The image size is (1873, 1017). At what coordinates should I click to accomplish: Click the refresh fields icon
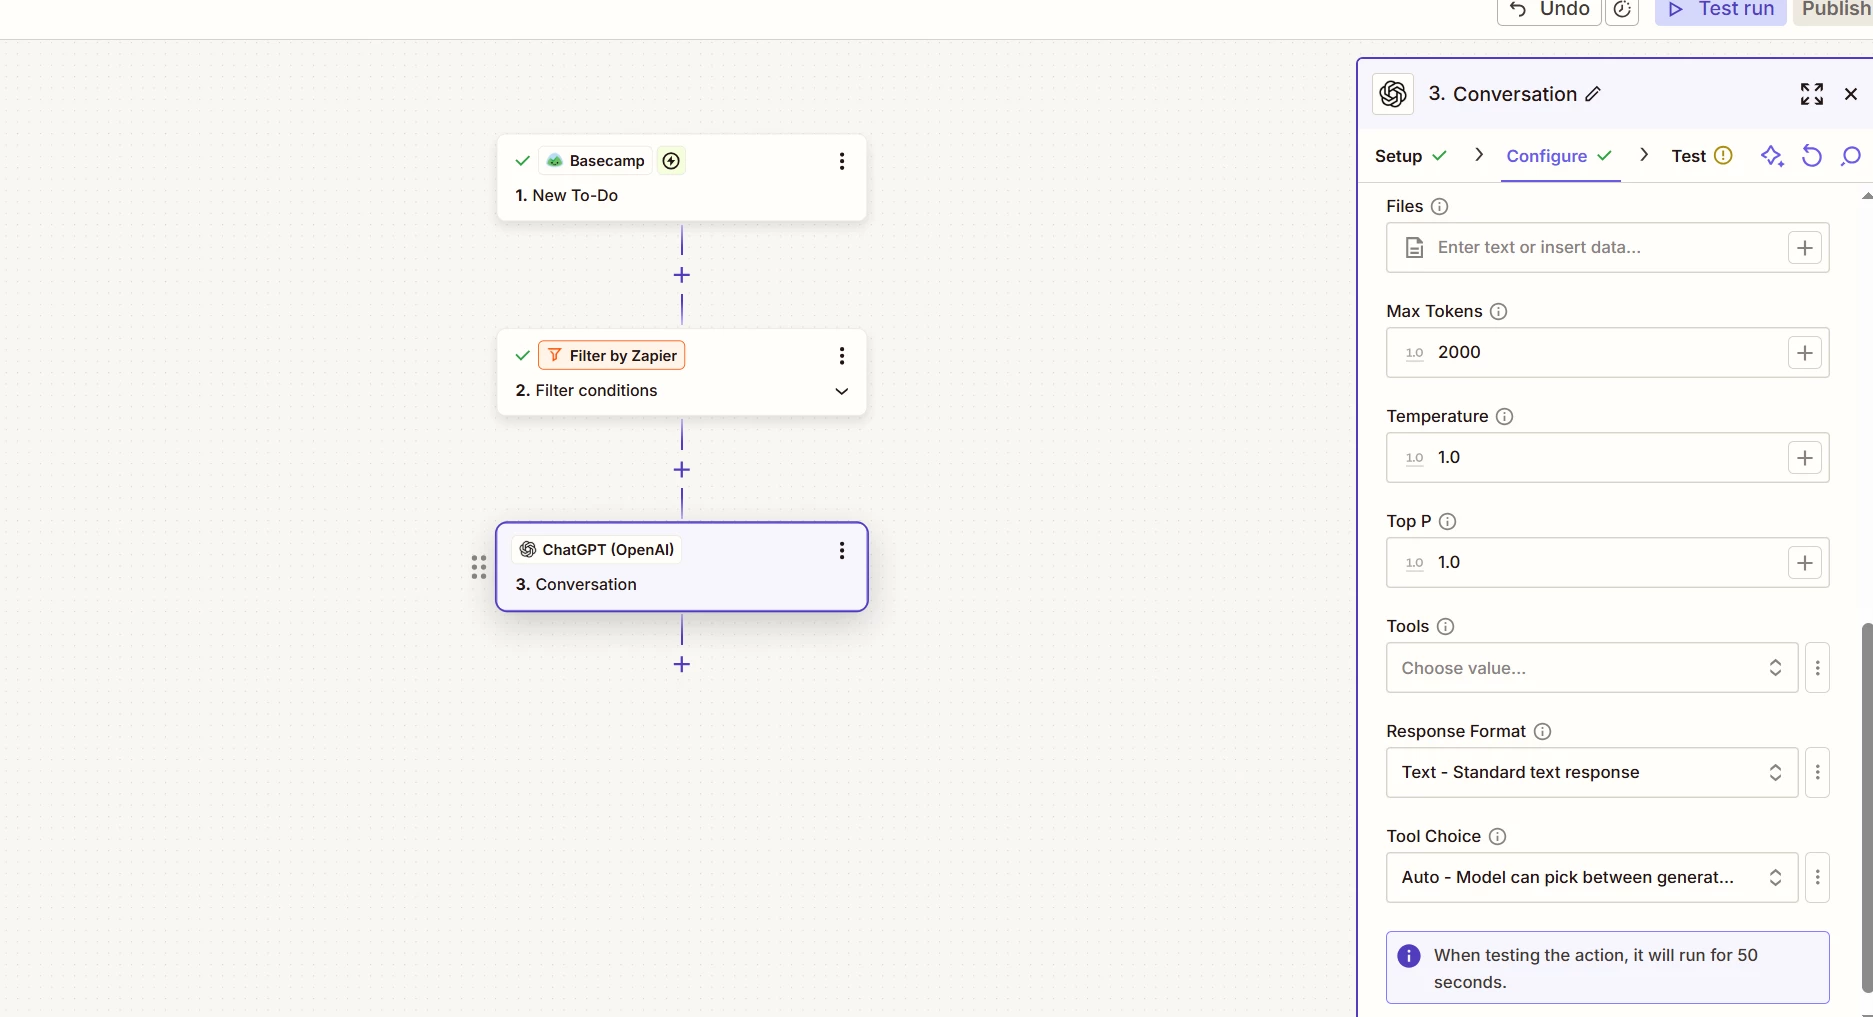[x=1812, y=156]
